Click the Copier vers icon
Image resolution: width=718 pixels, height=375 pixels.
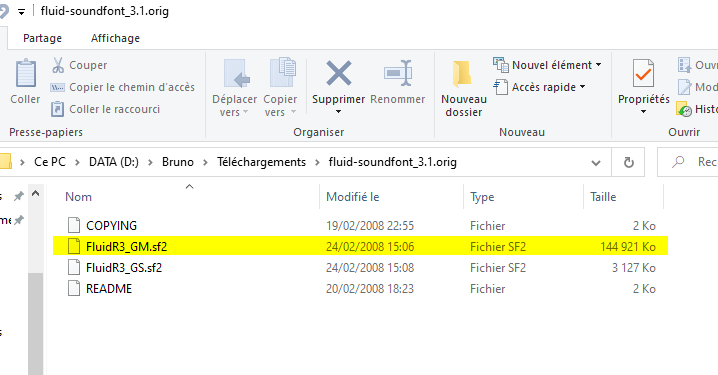click(282, 72)
